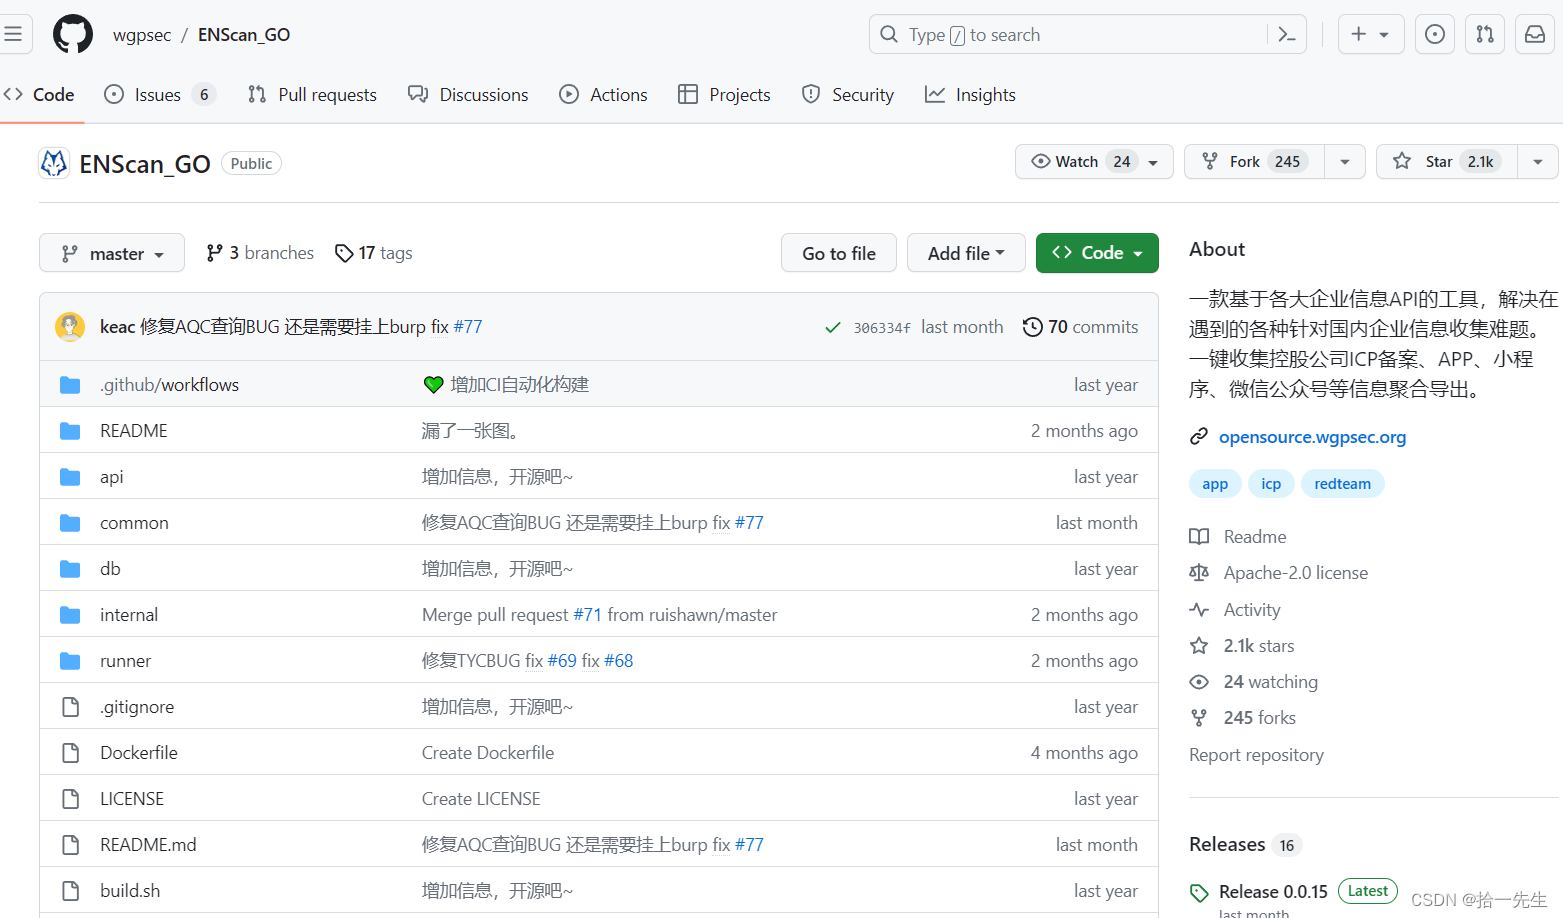Open pull requests icon in header
1563x918 pixels.
pyautogui.click(x=1485, y=34)
